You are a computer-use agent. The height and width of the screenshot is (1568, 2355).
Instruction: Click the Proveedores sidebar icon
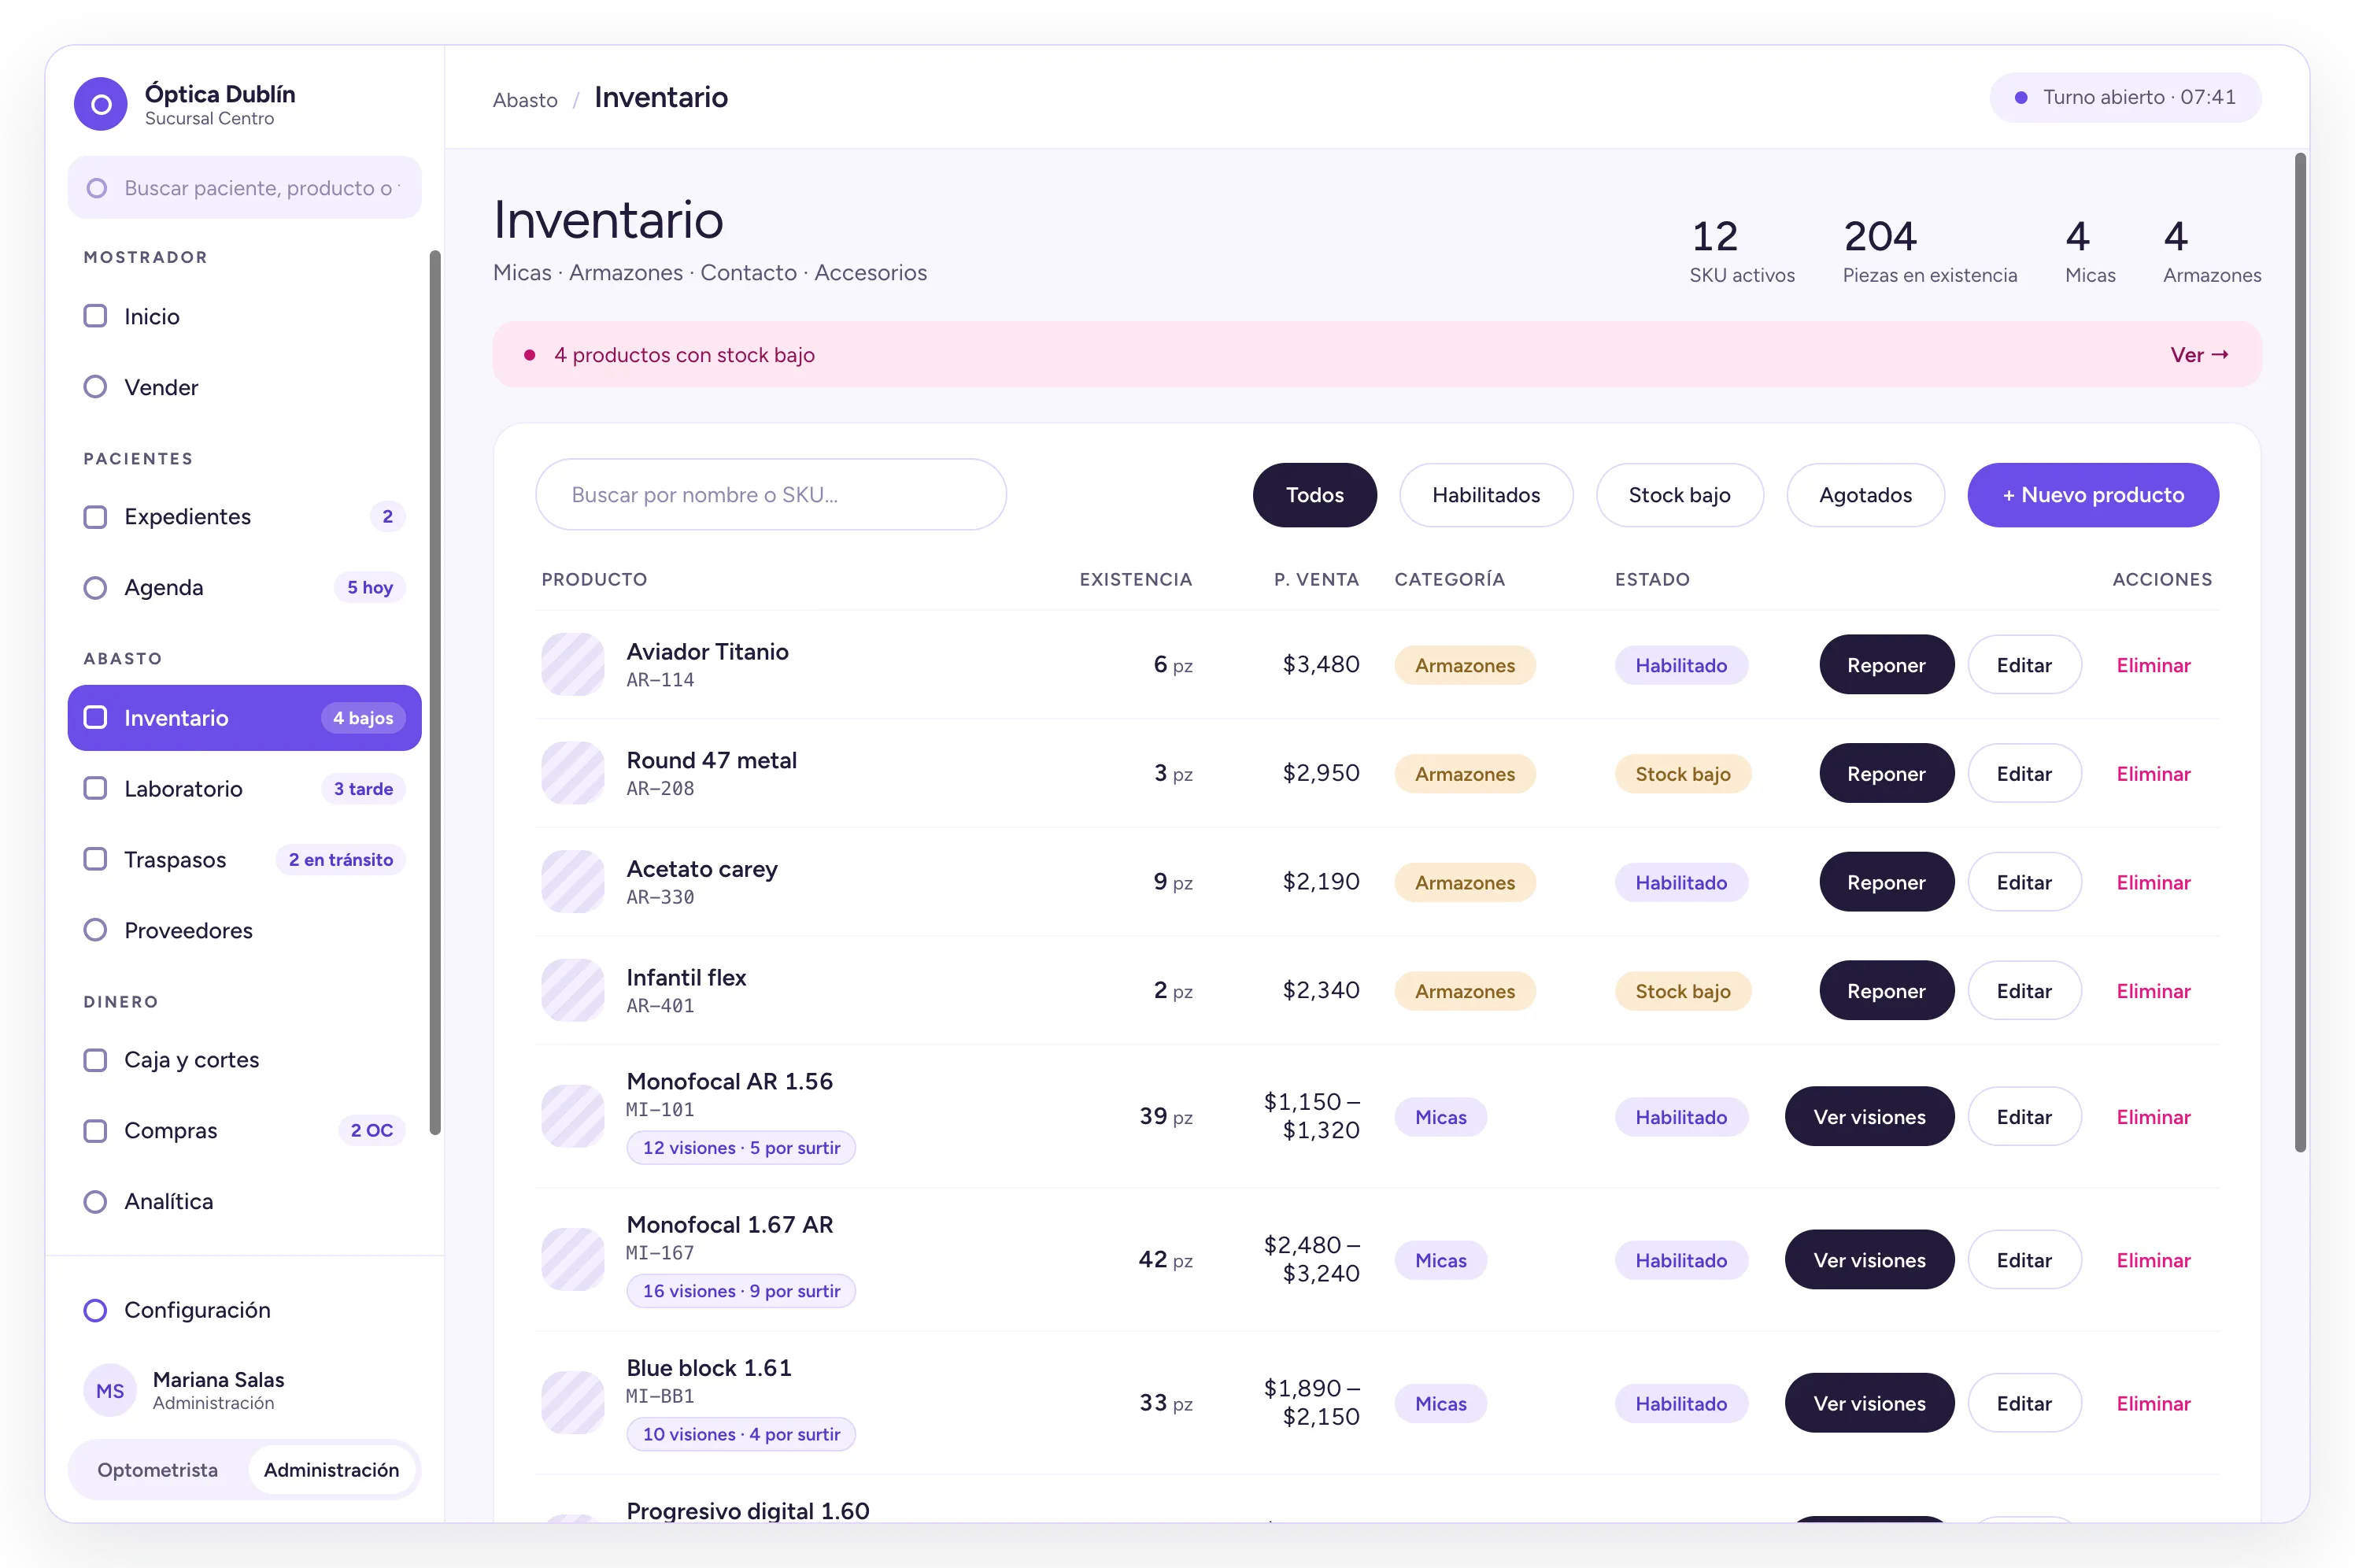click(95, 931)
